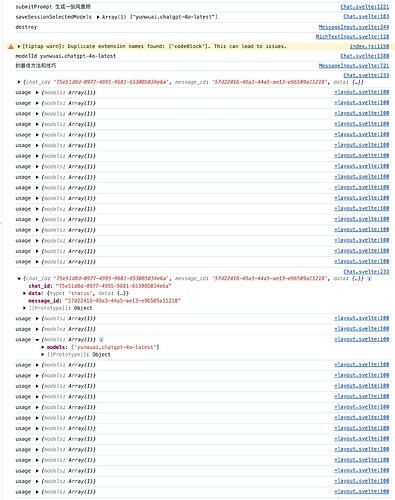Viewport: 395px width, 500px height.
Task: Select 'saveSessionSelectedModels' log label
Action: point(53,17)
